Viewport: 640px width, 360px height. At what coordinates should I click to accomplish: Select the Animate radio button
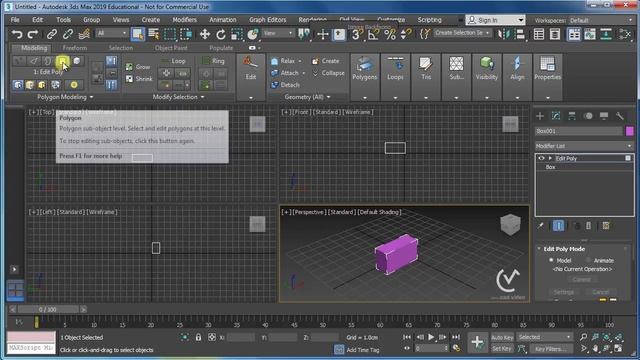pos(588,260)
